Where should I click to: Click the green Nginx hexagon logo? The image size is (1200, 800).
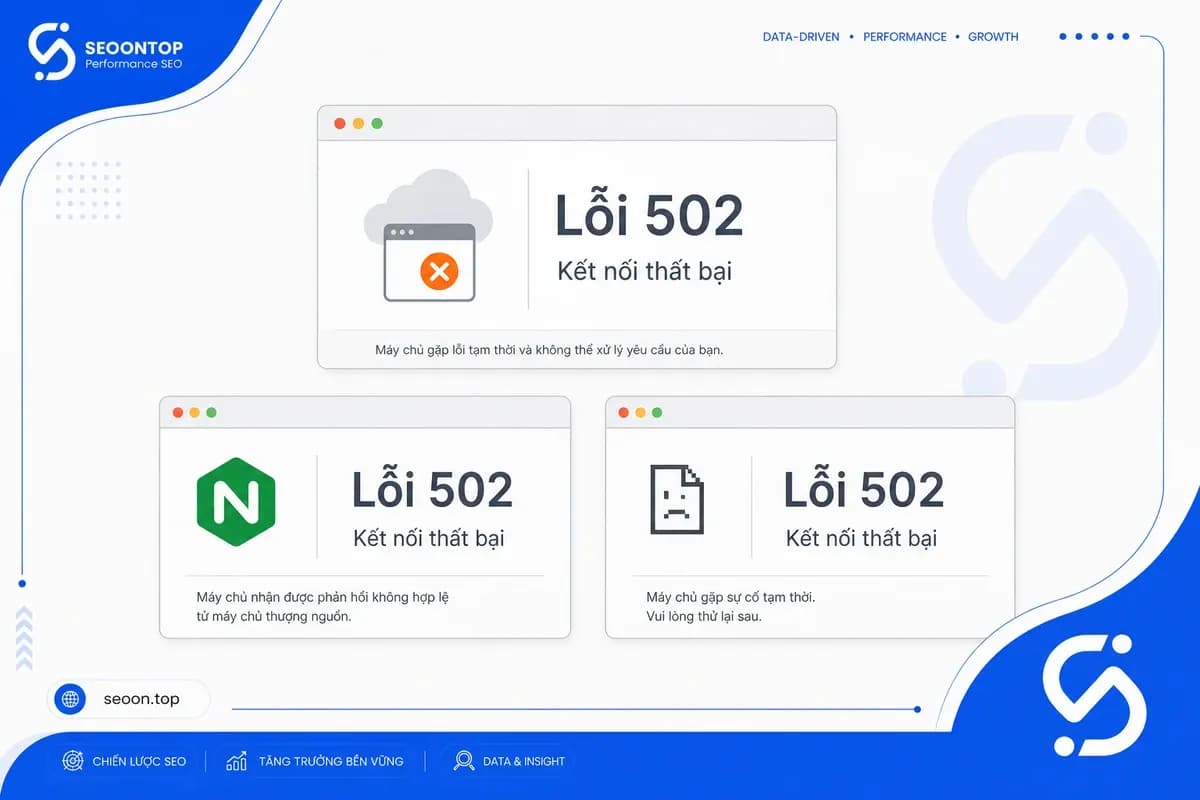click(236, 502)
